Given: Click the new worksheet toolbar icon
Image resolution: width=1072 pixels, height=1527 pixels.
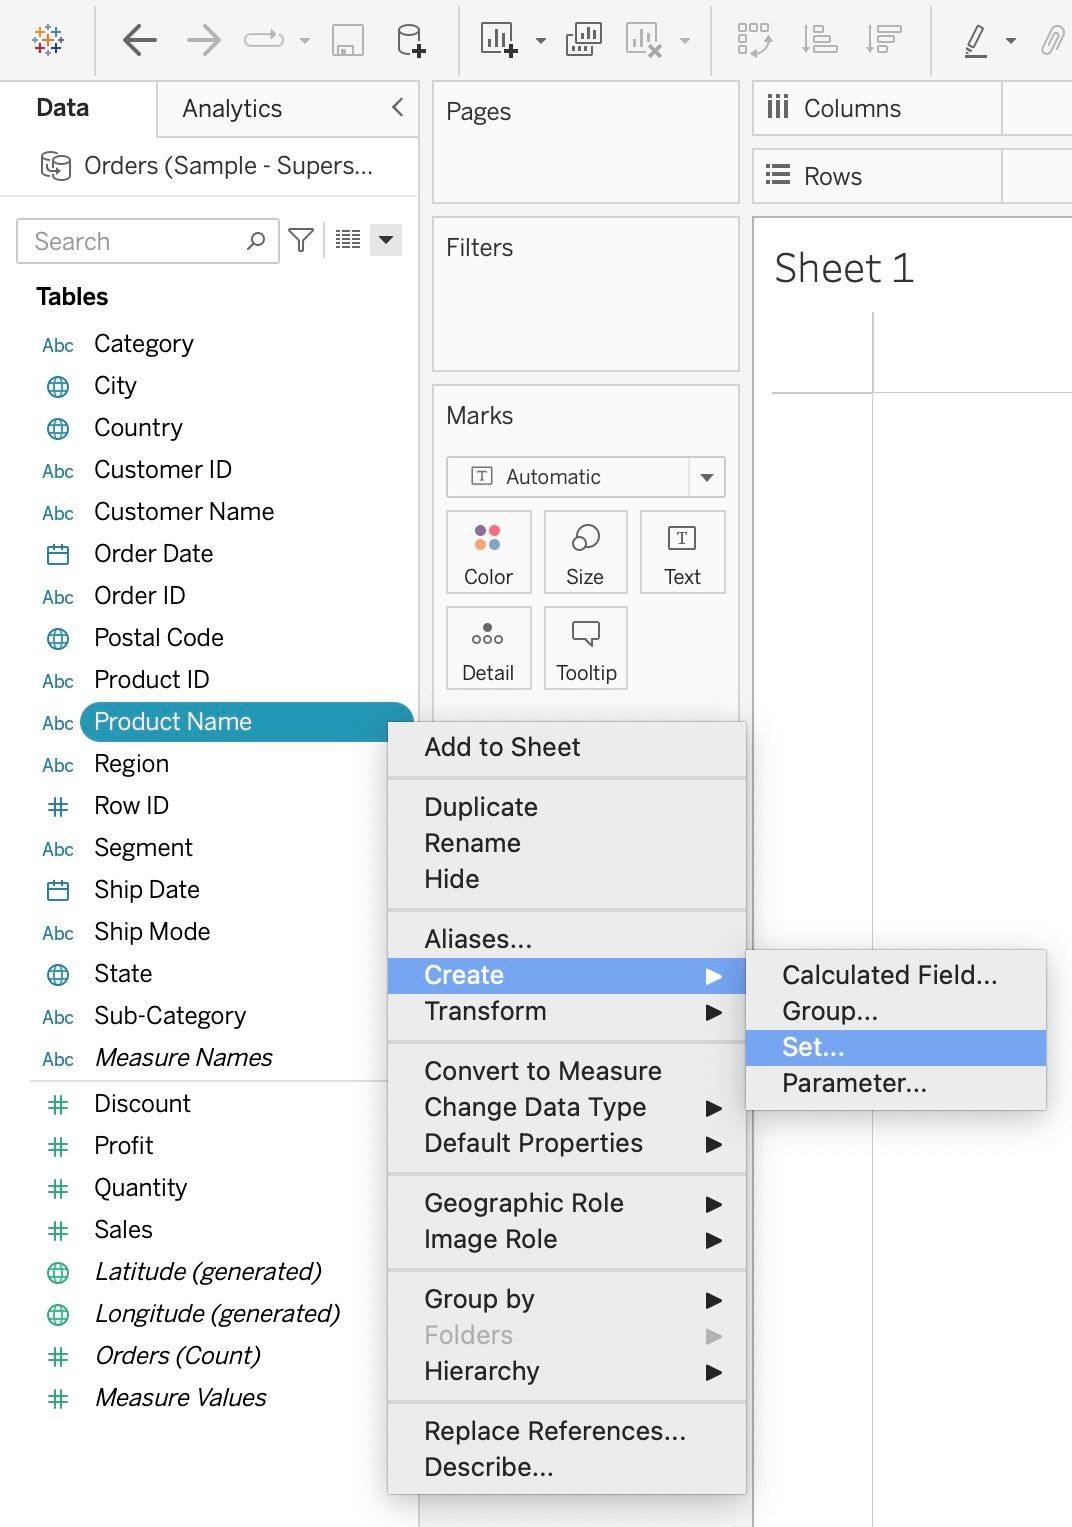Looking at the screenshot, I should pos(499,41).
